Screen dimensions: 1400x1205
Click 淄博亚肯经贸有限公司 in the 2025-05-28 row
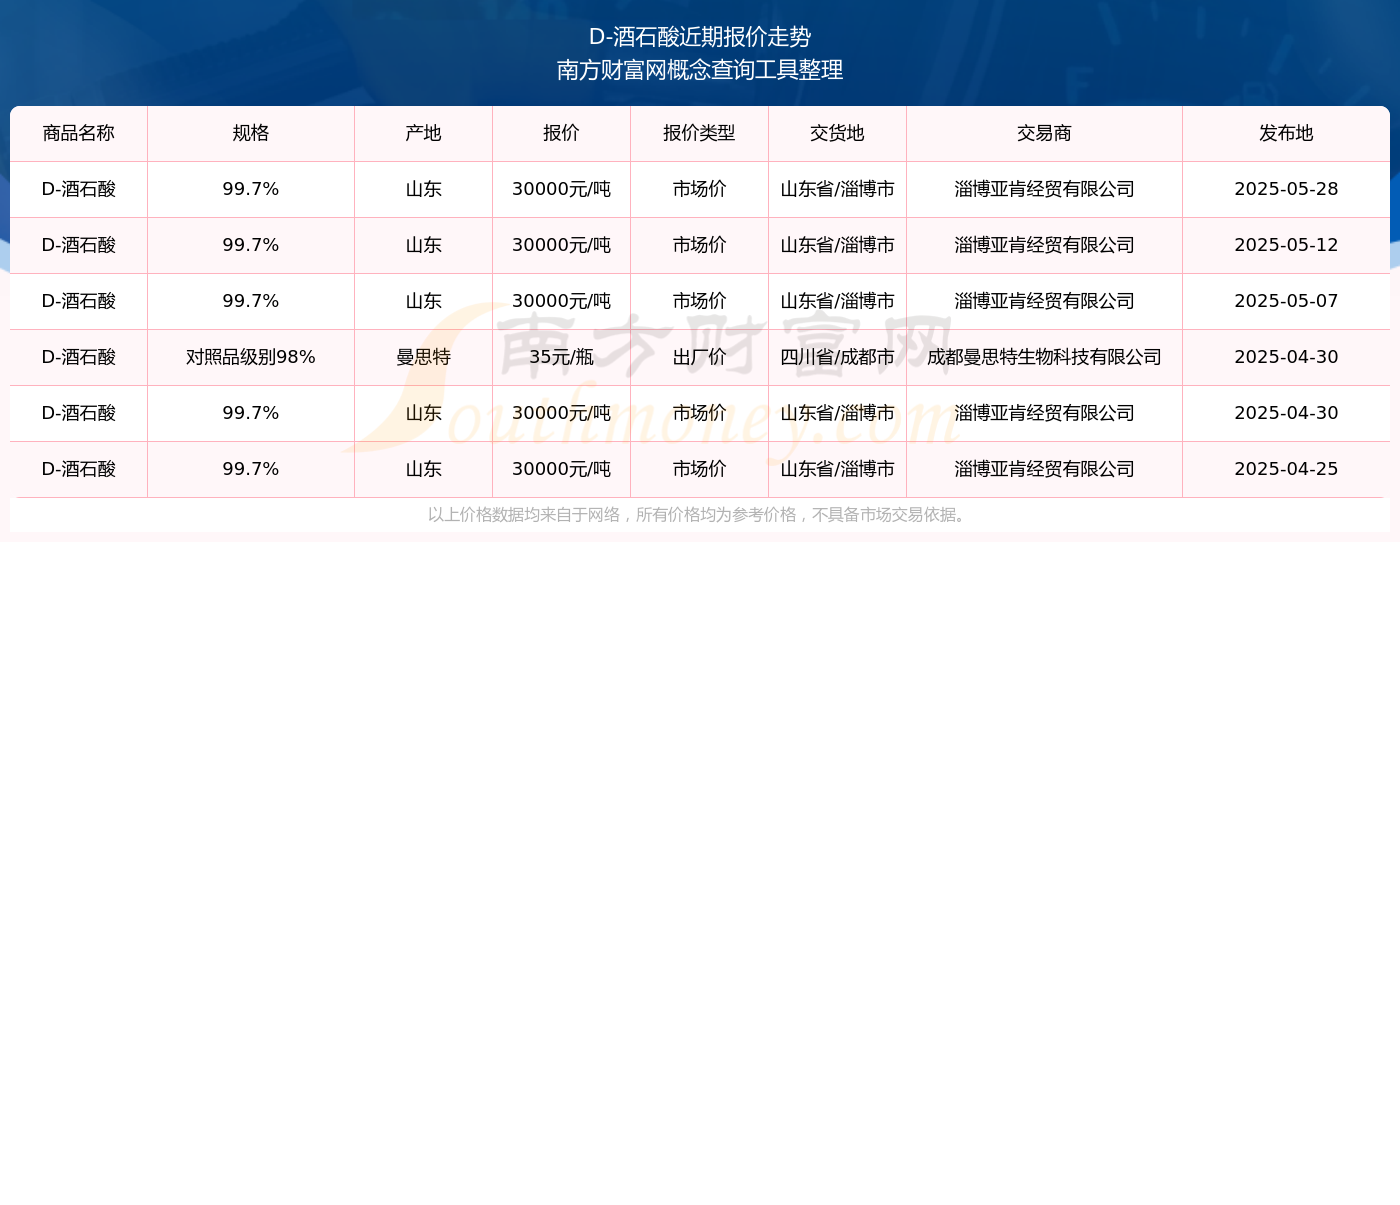[1045, 189]
